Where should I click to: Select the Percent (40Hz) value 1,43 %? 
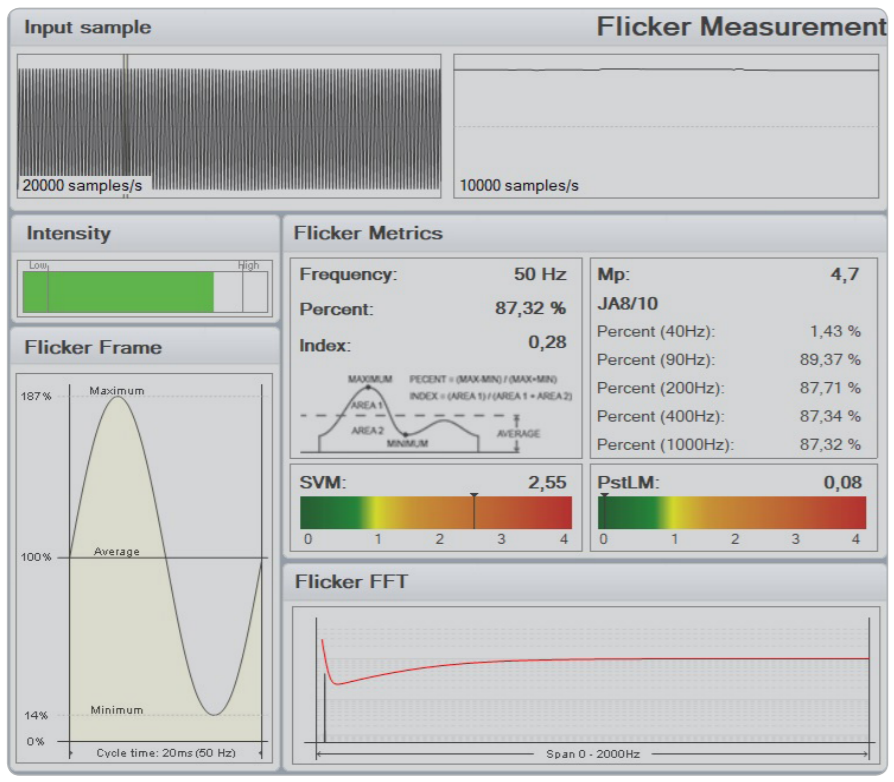coord(835,331)
